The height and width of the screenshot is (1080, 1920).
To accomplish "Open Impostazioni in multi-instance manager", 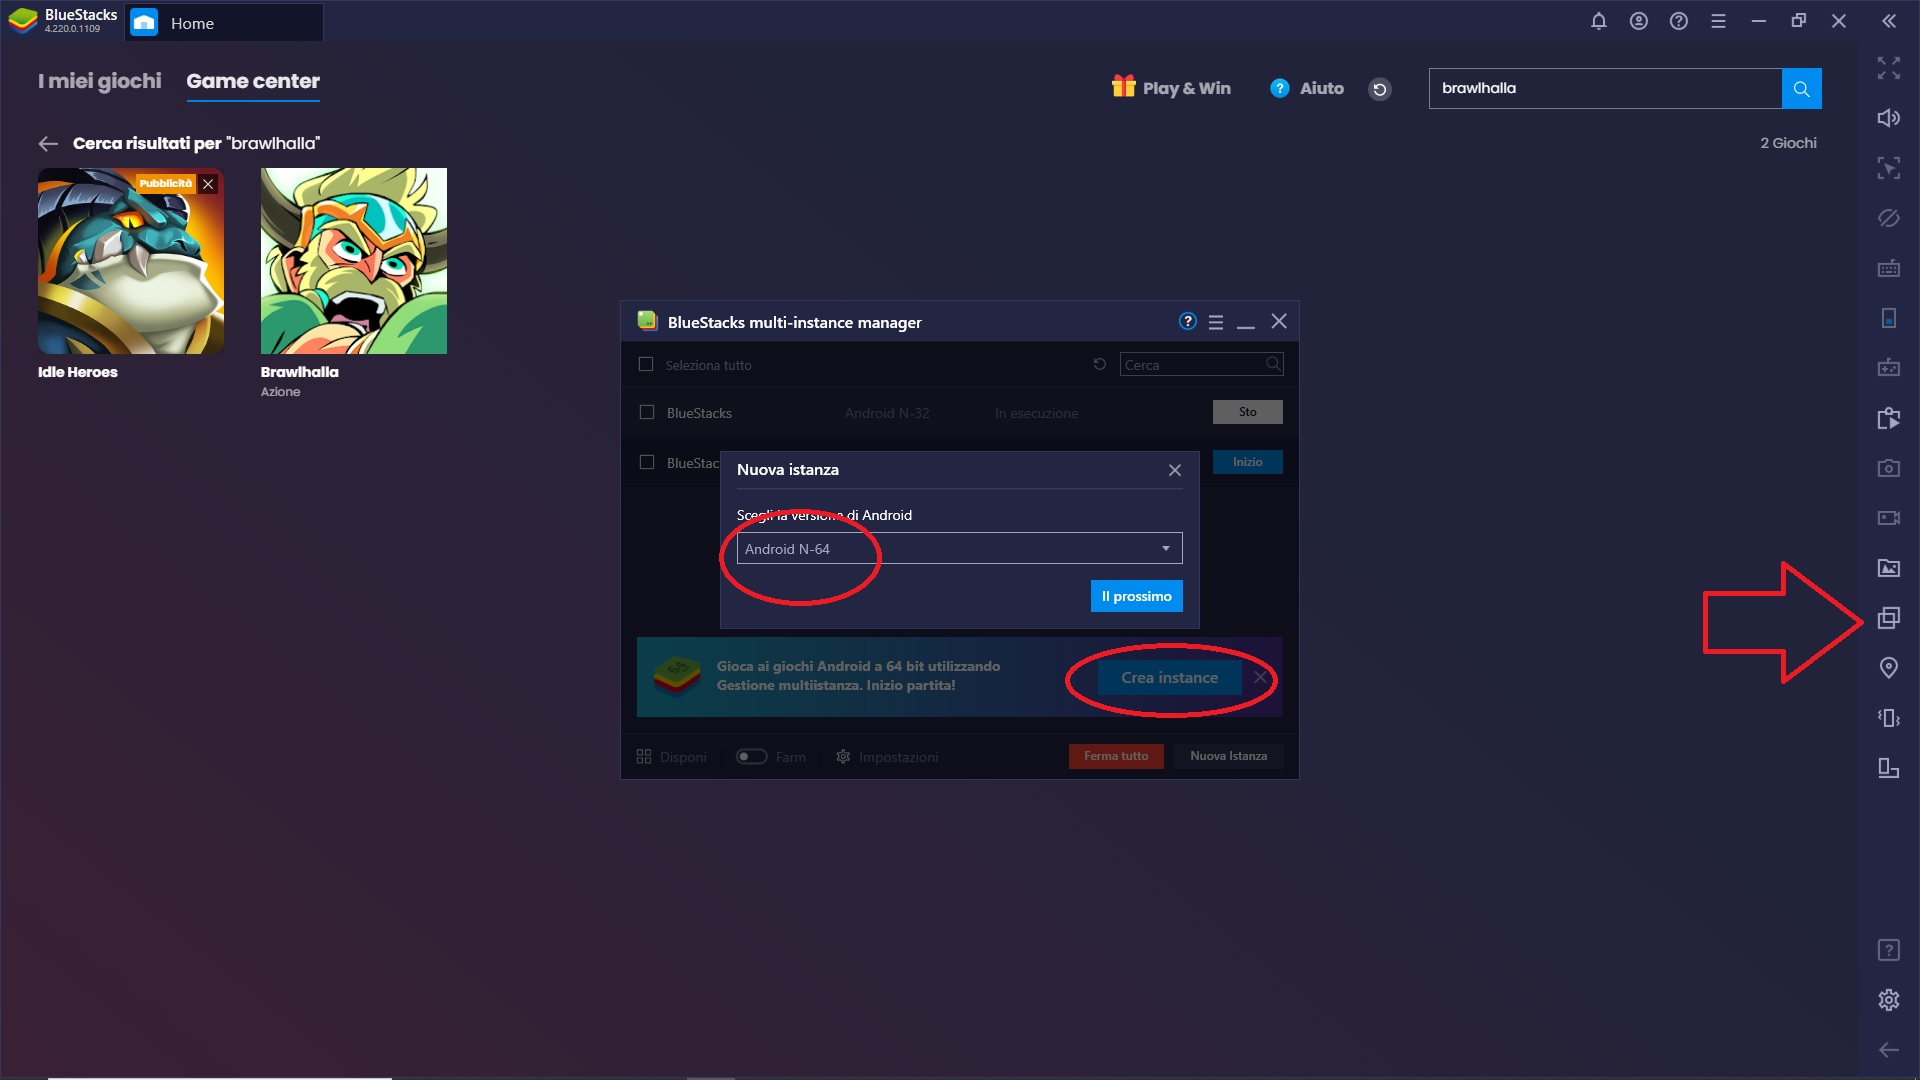I will pyautogui.click(x=887, y=757).
